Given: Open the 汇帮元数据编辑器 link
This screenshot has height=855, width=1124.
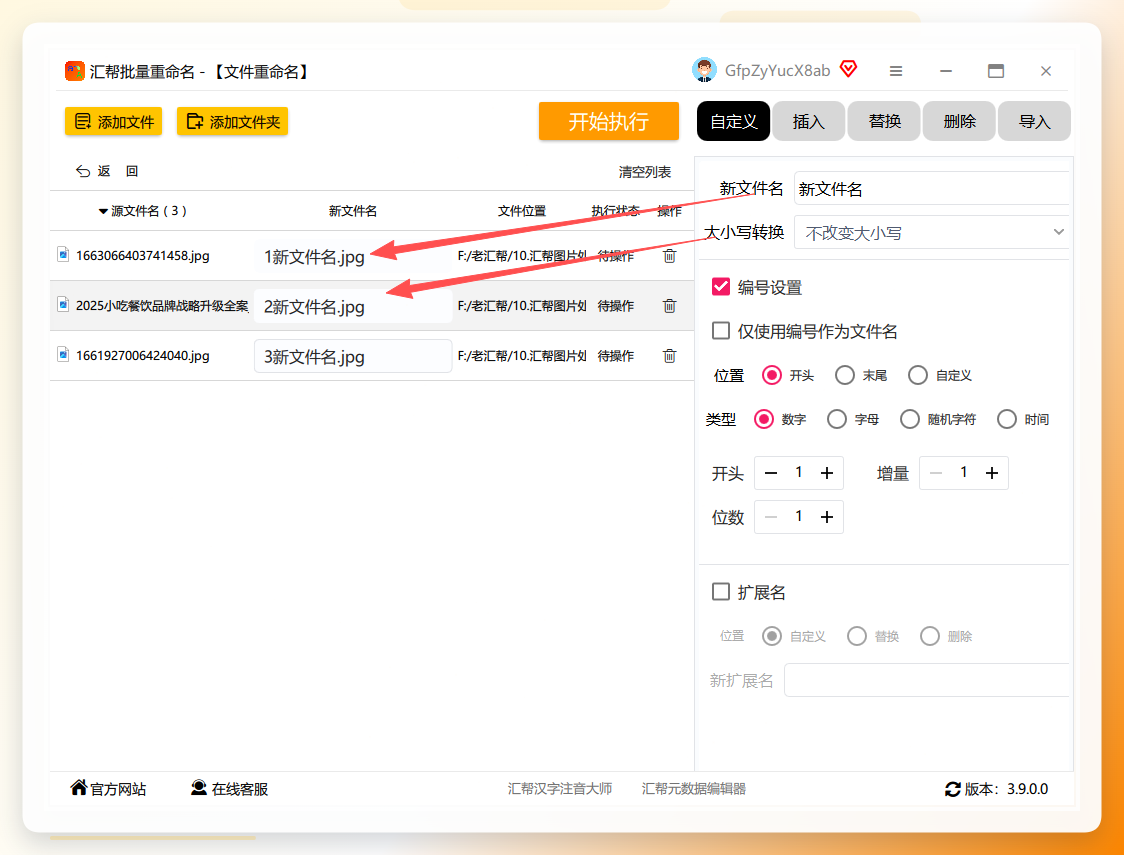Looking at the screenshot, I should (693, 789).
